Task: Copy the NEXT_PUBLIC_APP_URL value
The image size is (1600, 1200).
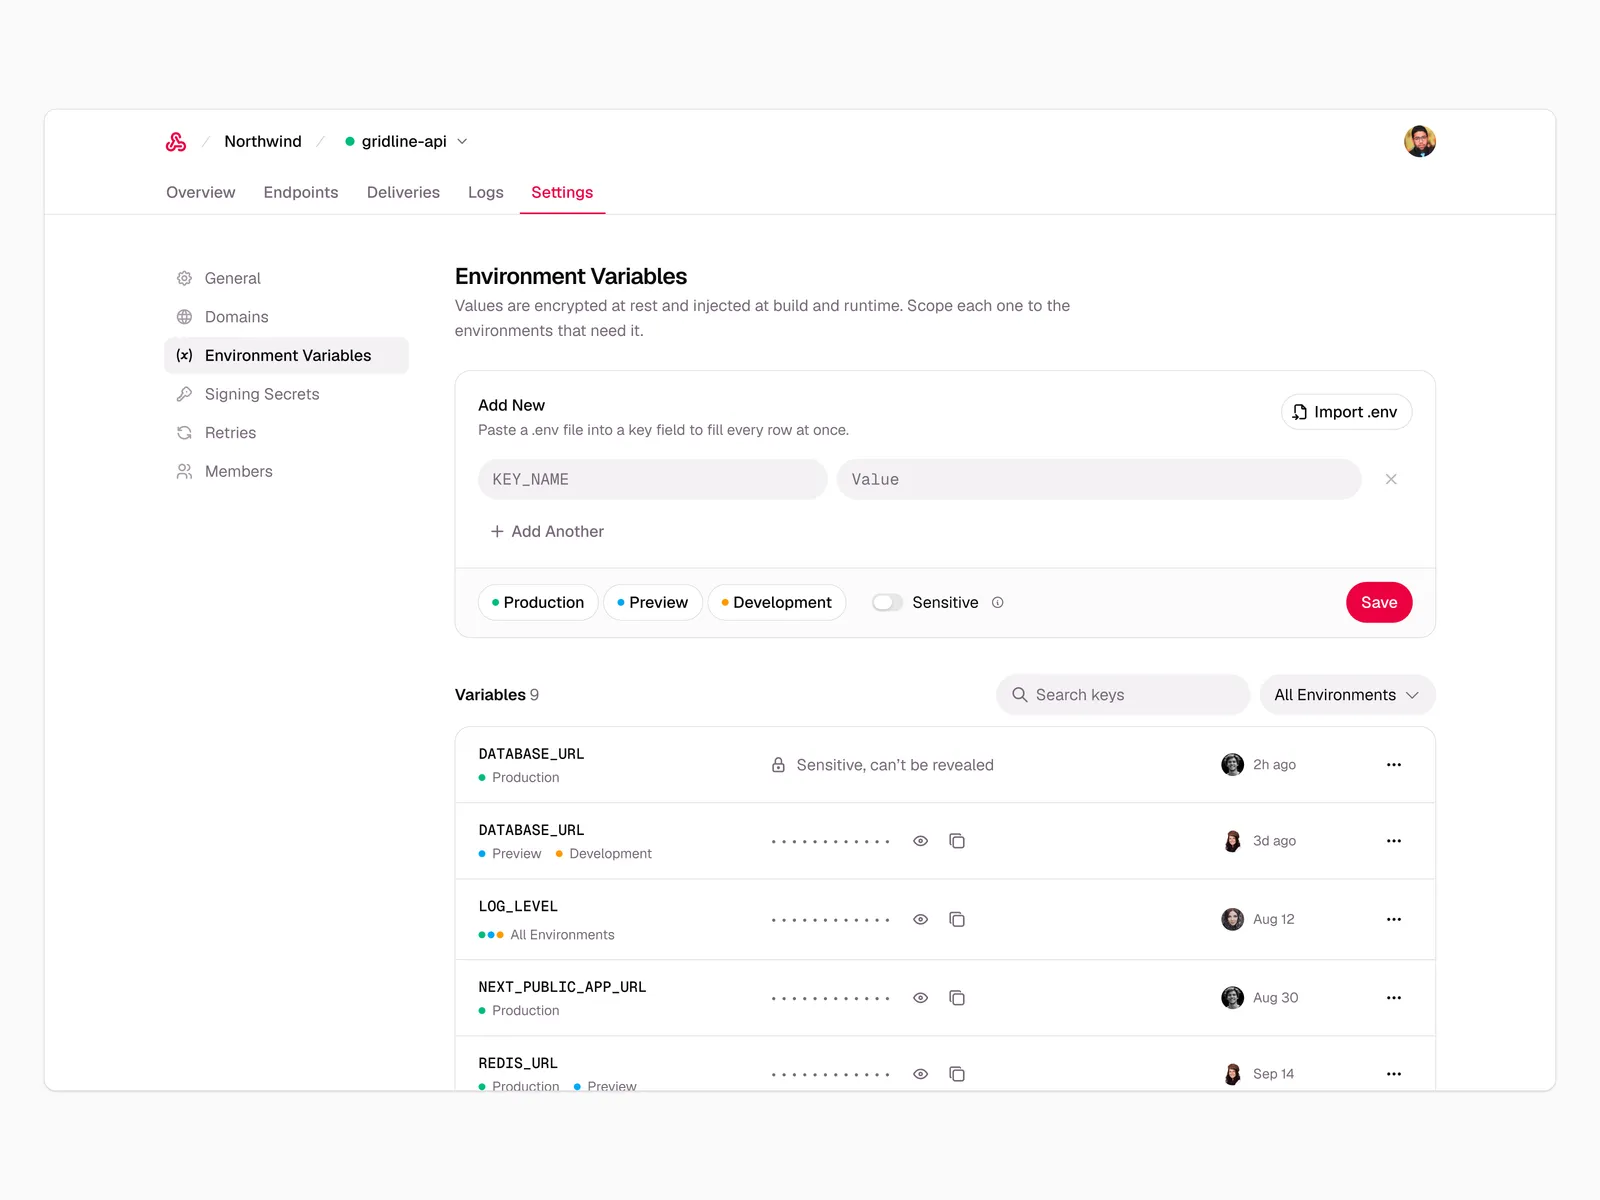Action: [x=957, y=998]
